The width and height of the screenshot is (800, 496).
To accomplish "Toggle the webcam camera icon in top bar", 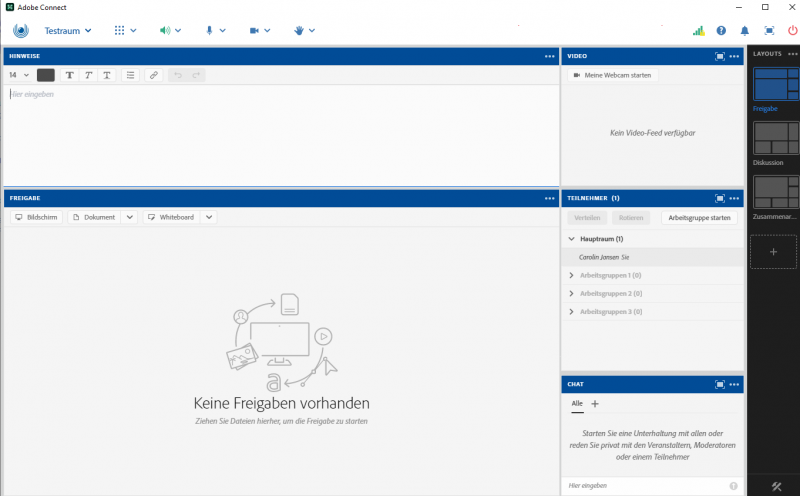I will click(x=254, y=31).
